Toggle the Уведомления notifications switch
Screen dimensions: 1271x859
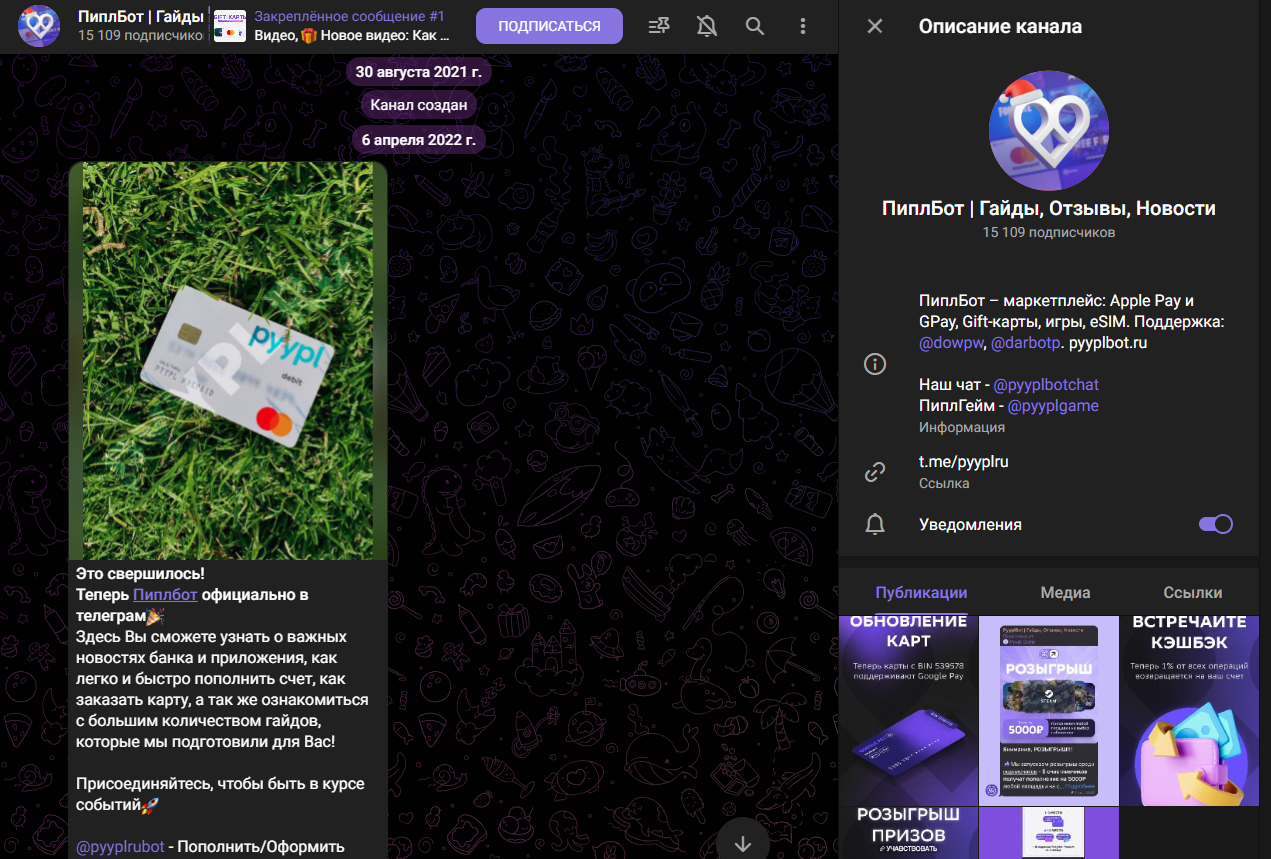(1216, 524)
